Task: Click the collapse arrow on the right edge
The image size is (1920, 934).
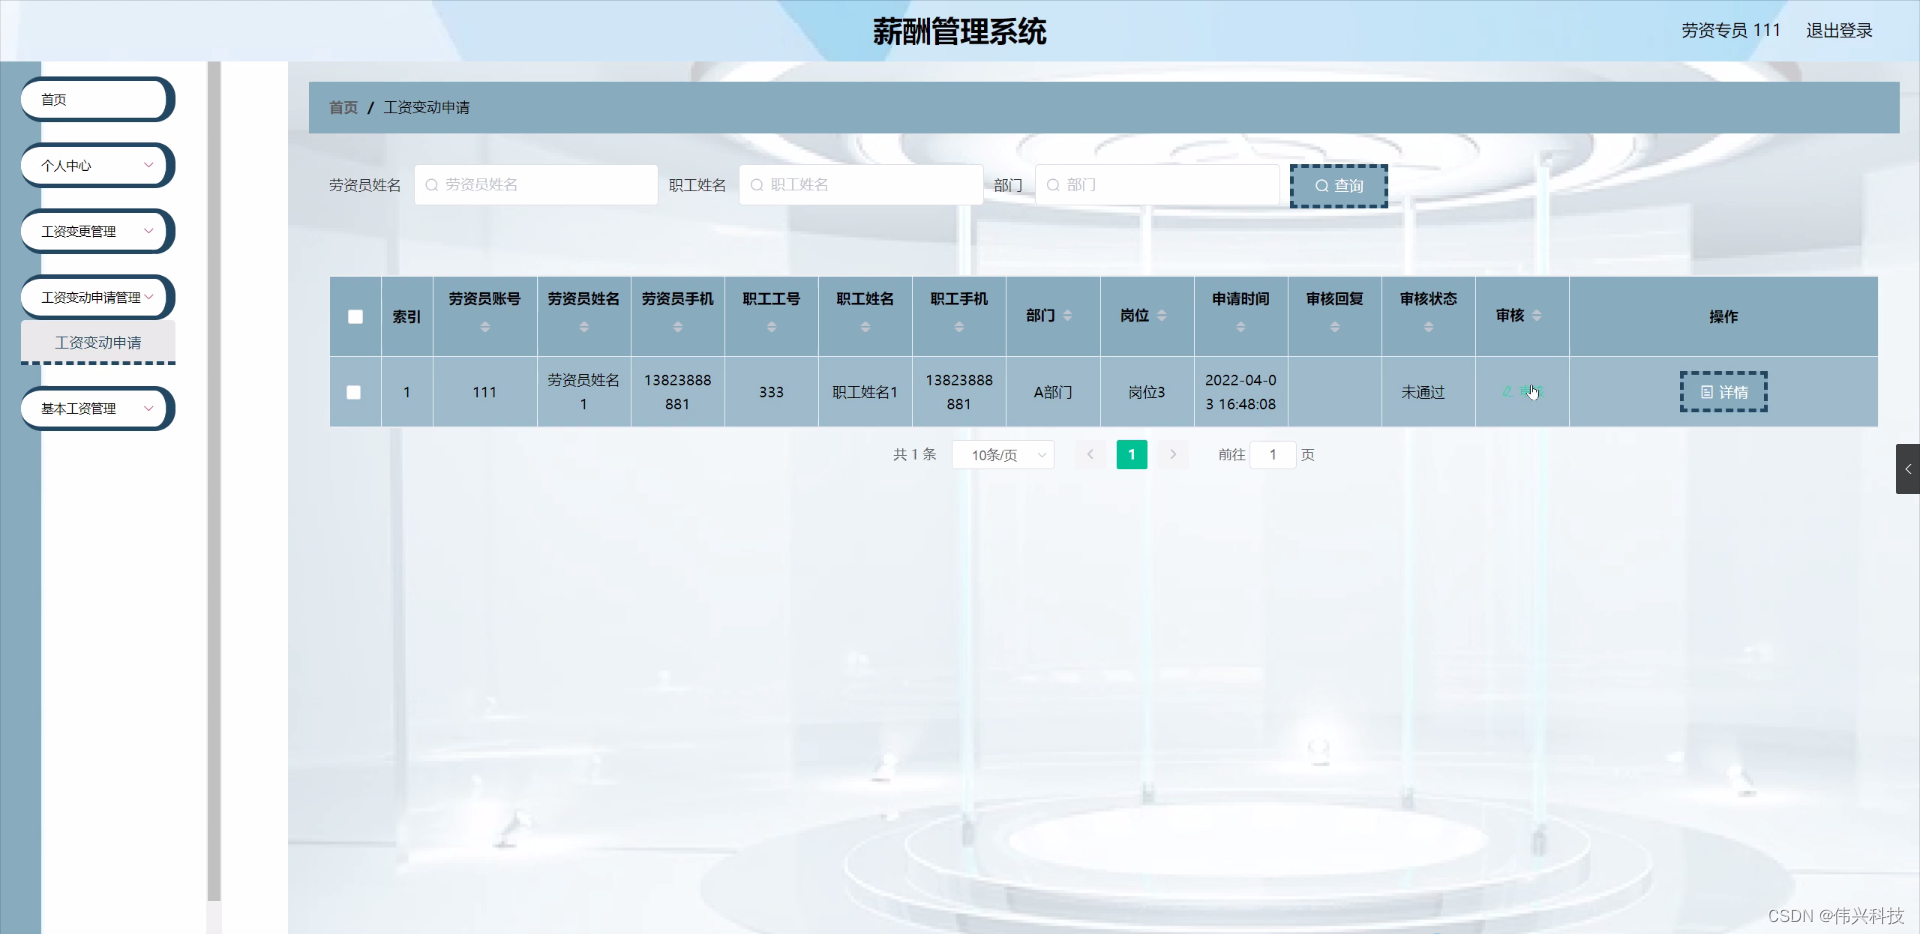Action: [1908, 468]
